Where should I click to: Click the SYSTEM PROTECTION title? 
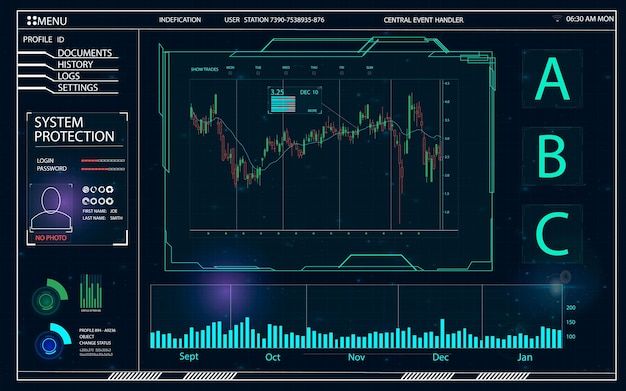click(74, 129)
